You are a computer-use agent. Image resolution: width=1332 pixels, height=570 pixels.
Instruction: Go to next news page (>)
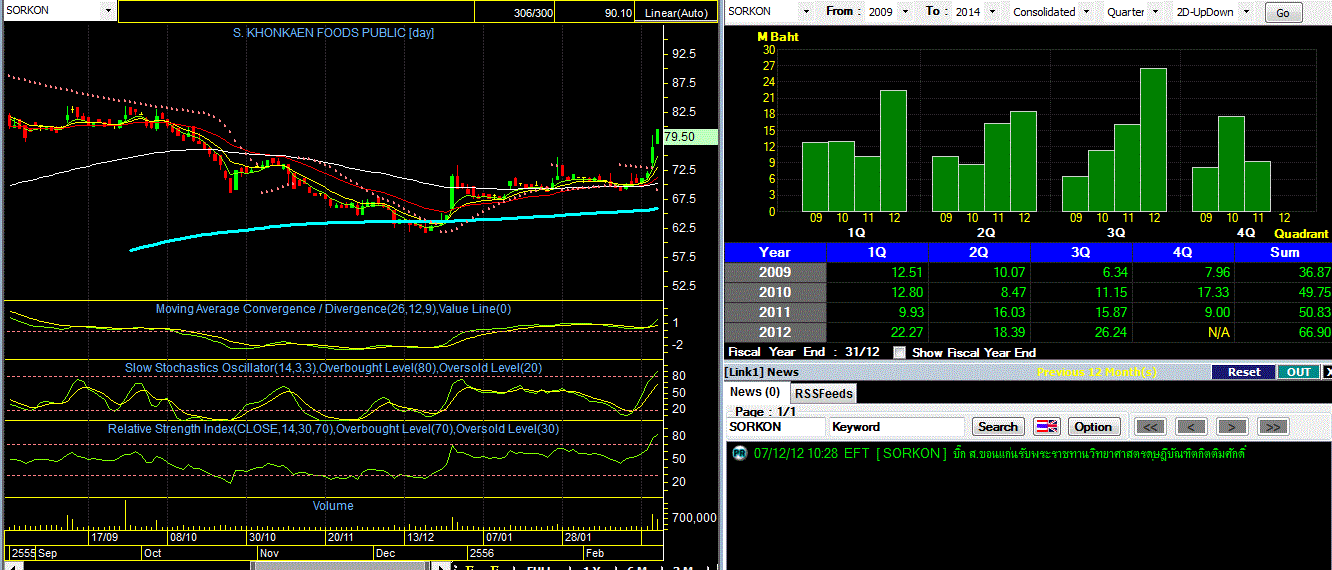pyautogui.click(x=1231, y=426)
